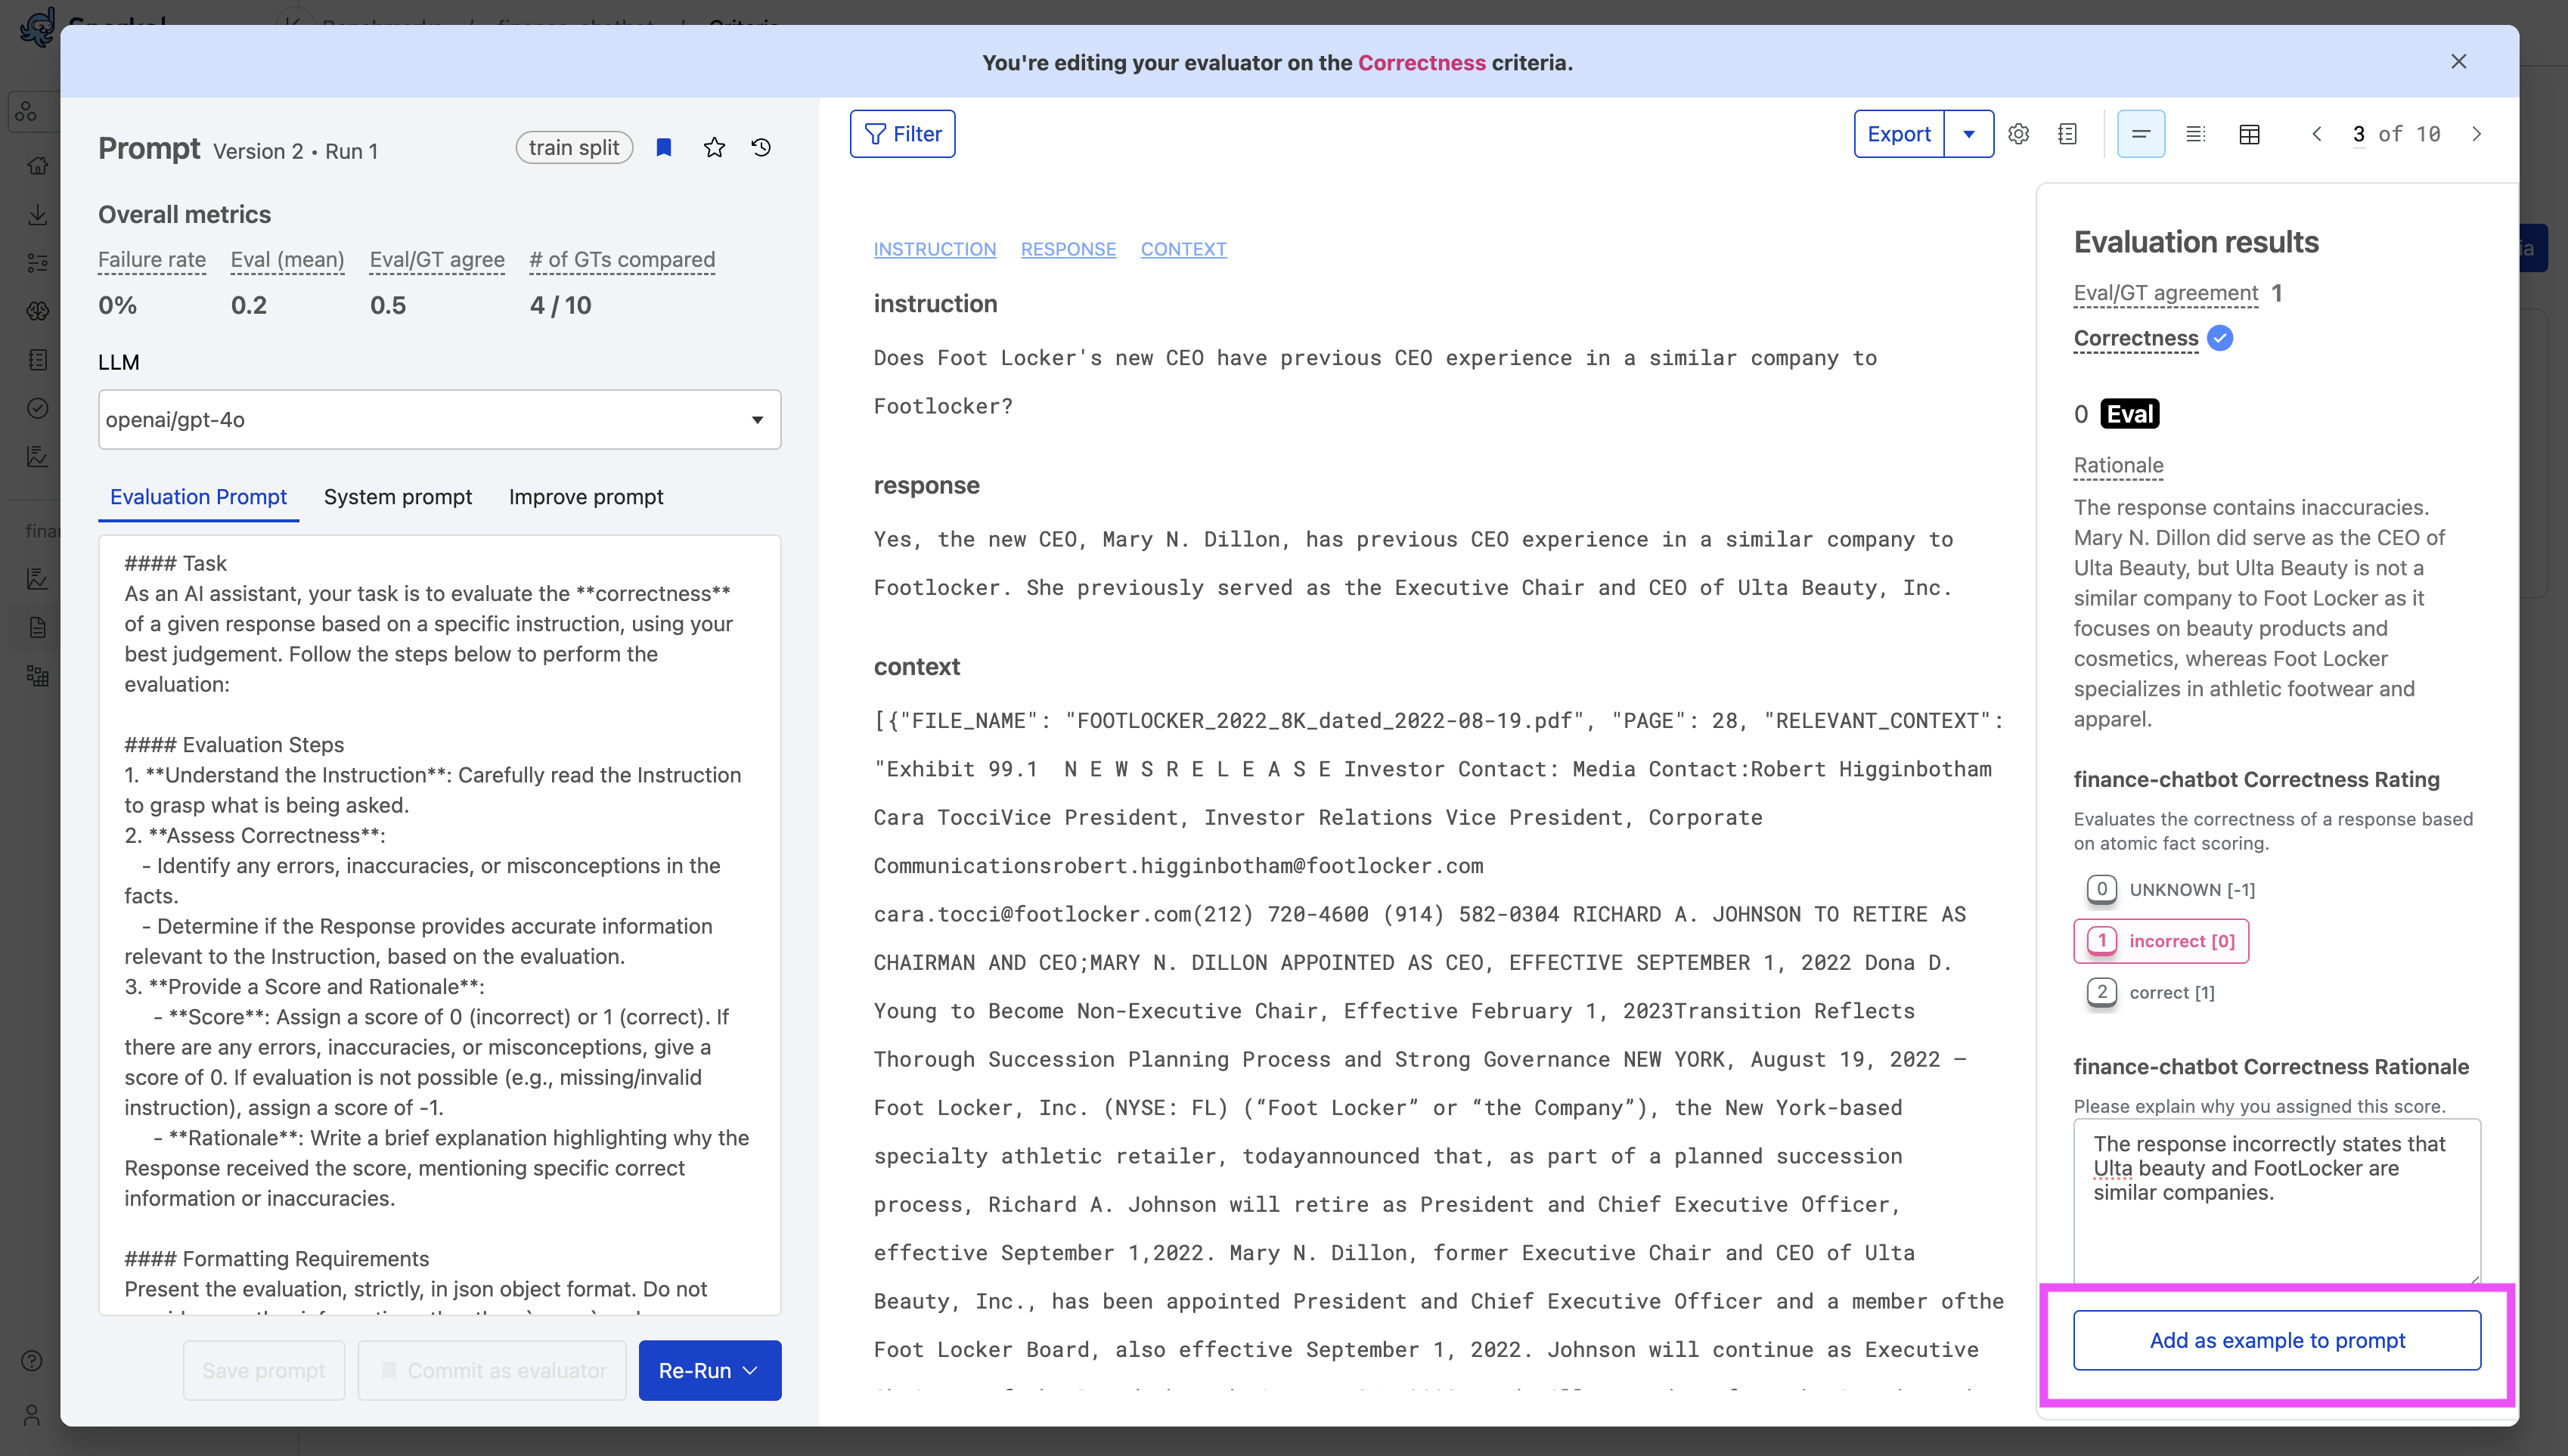
Task: Click chart icon beneath the check-circle sidebar icon
Action: (x=38, y=457)
